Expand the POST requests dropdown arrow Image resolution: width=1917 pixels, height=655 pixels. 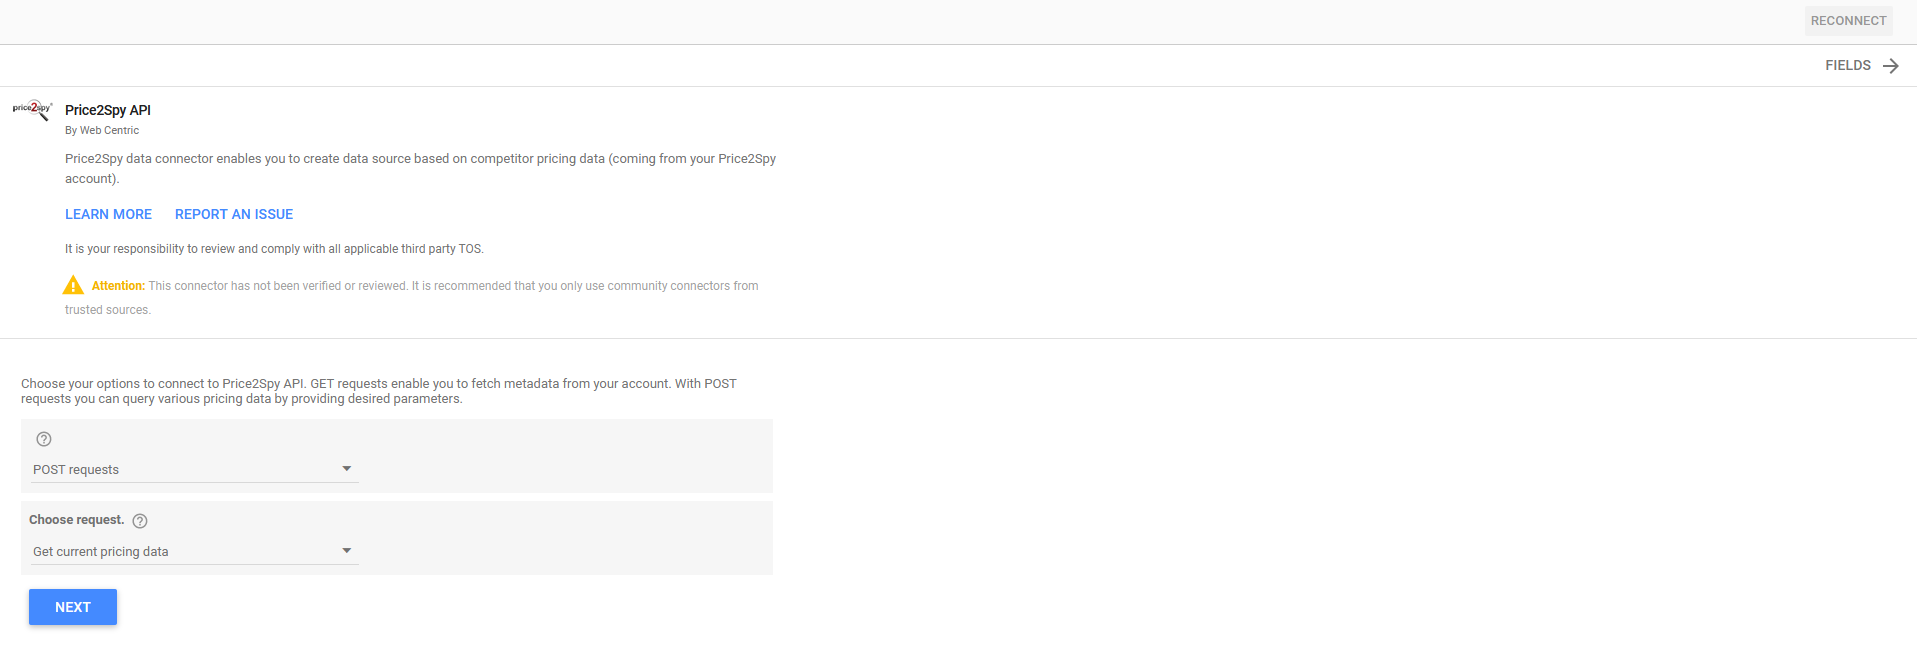pos(347,469)
